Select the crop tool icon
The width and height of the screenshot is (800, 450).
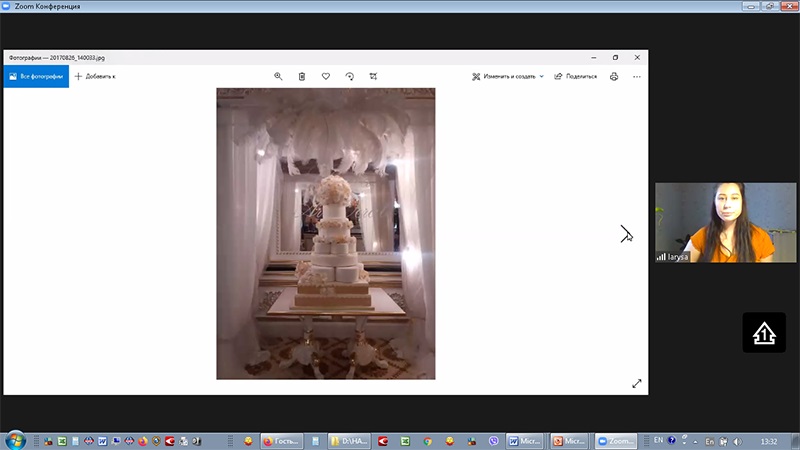point(373,76)
